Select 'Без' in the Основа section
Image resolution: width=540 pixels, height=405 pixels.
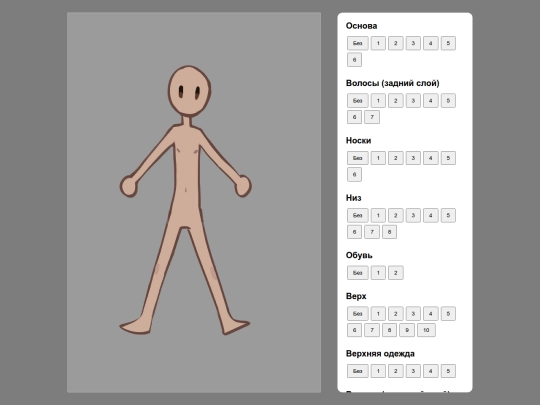pyautogui.click(x=357, y=43)
